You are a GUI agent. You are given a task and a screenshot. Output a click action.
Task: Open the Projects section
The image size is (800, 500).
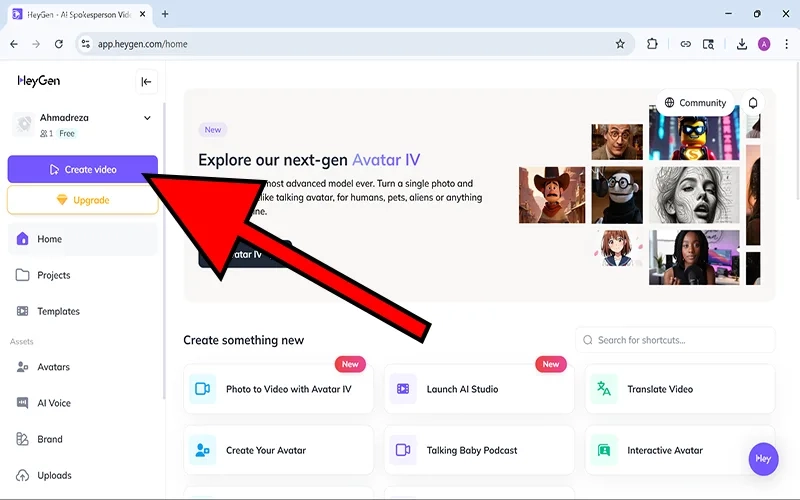(53, 275)
